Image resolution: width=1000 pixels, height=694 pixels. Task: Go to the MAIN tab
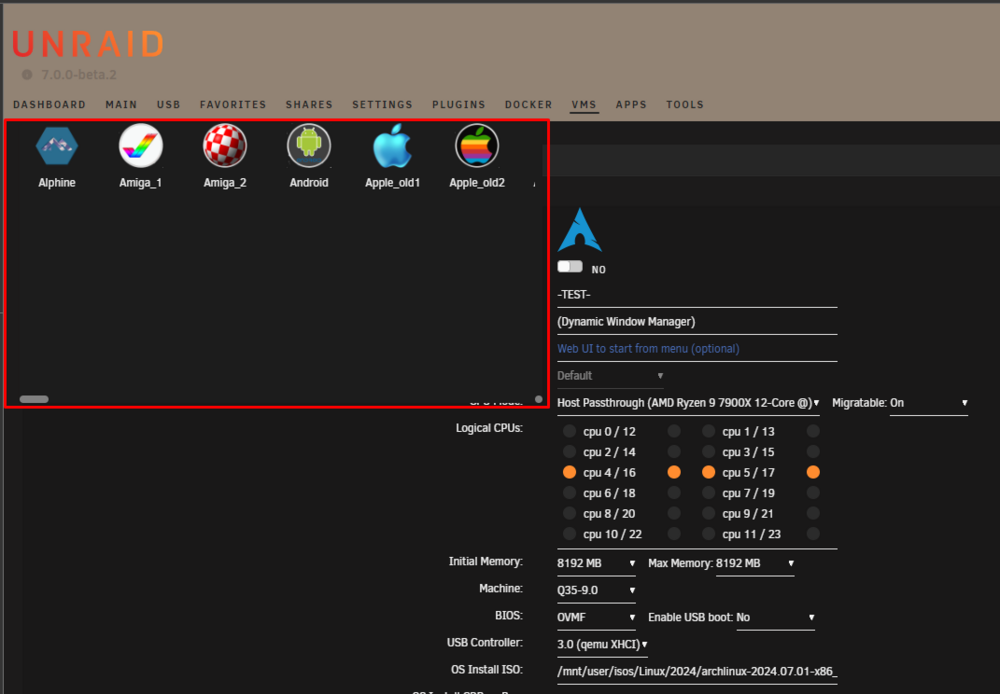(121, 105)
